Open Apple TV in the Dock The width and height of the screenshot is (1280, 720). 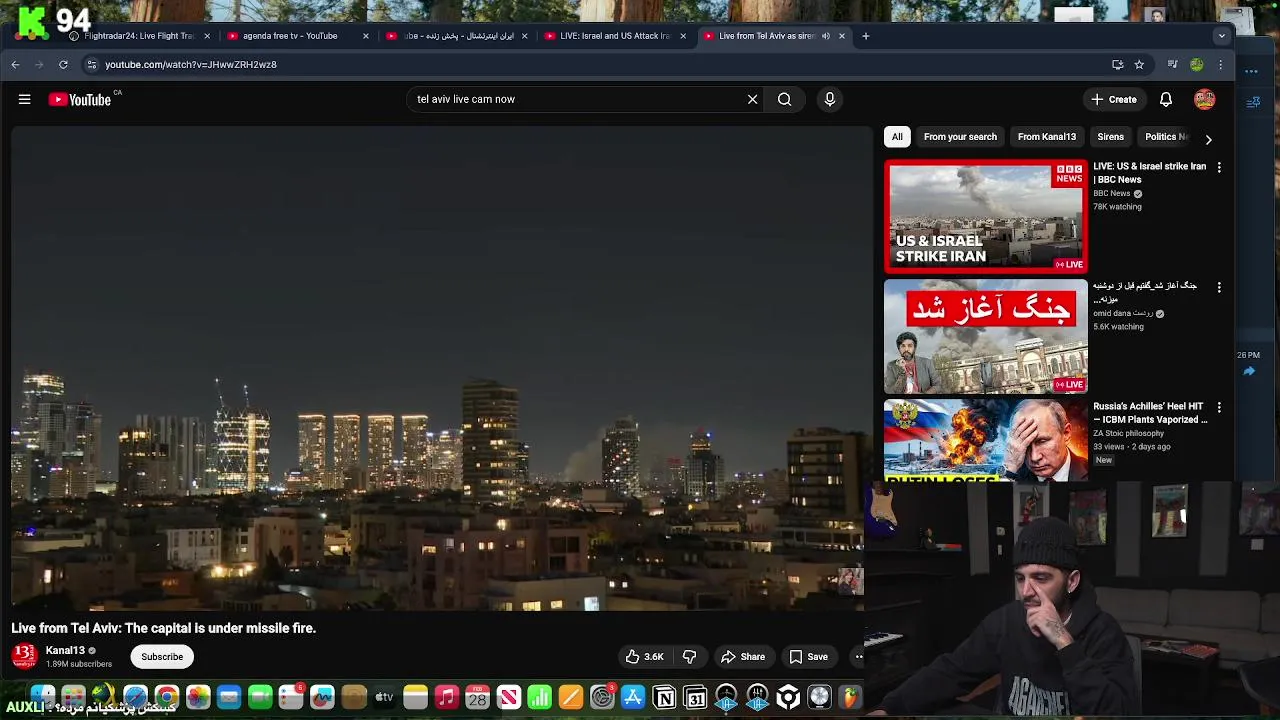pyautogui.click(x=384, y=697)
